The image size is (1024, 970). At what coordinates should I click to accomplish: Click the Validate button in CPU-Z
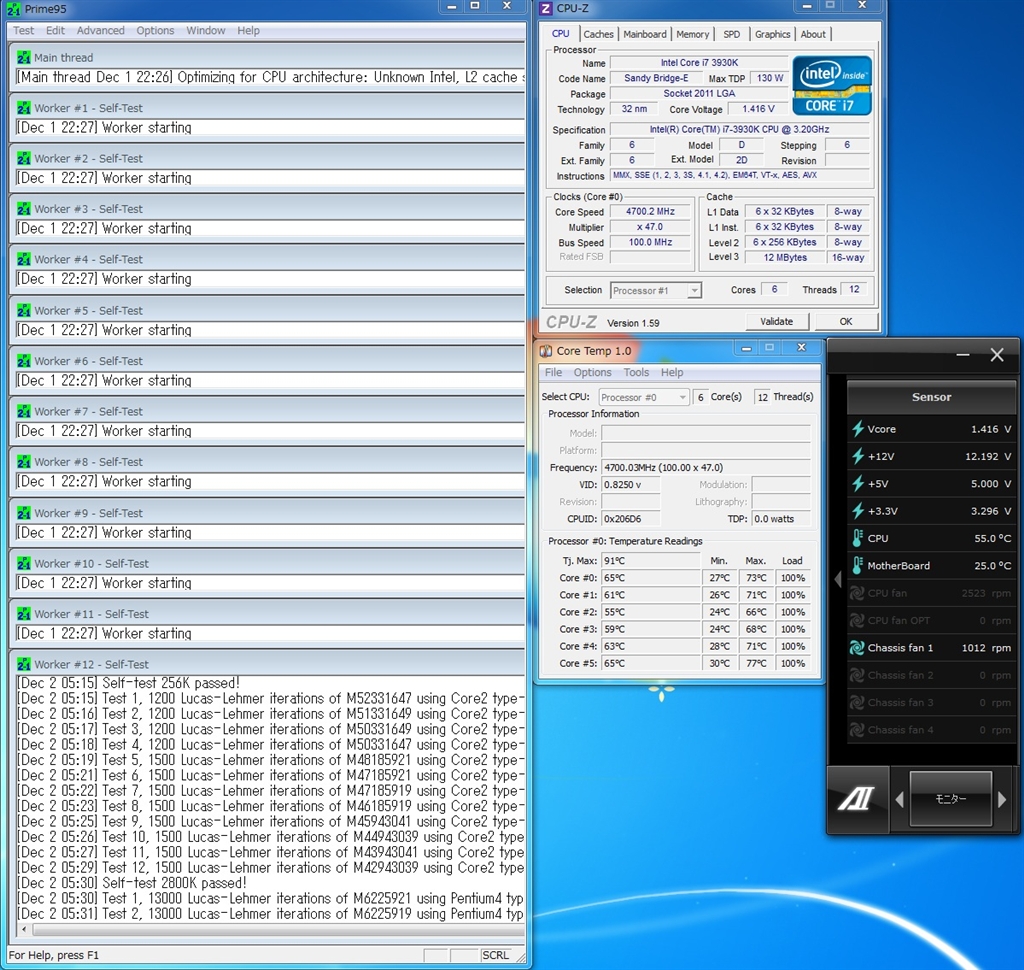coord(776,321)
